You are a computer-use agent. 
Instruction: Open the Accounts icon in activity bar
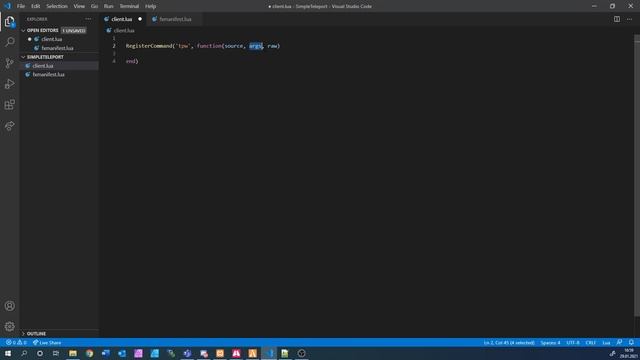pyautogui.click(x=9, y=306)
